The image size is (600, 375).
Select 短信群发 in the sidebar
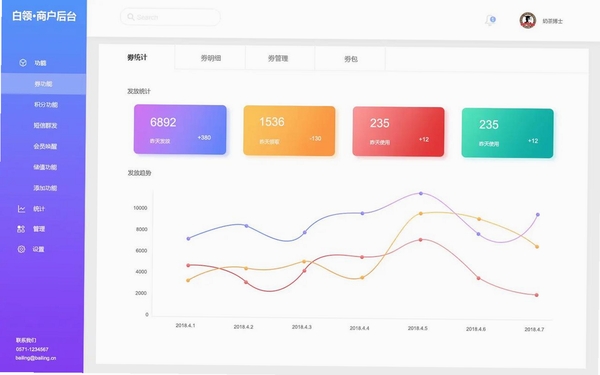click(x=45, y=126)
